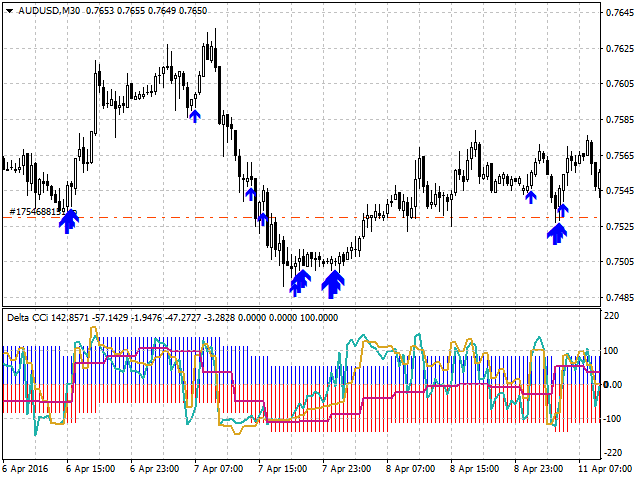The width and height of the screenshot is (640, 480).
Task: Select the 6 Apr 2016 date label
Action: coord(24,468)
